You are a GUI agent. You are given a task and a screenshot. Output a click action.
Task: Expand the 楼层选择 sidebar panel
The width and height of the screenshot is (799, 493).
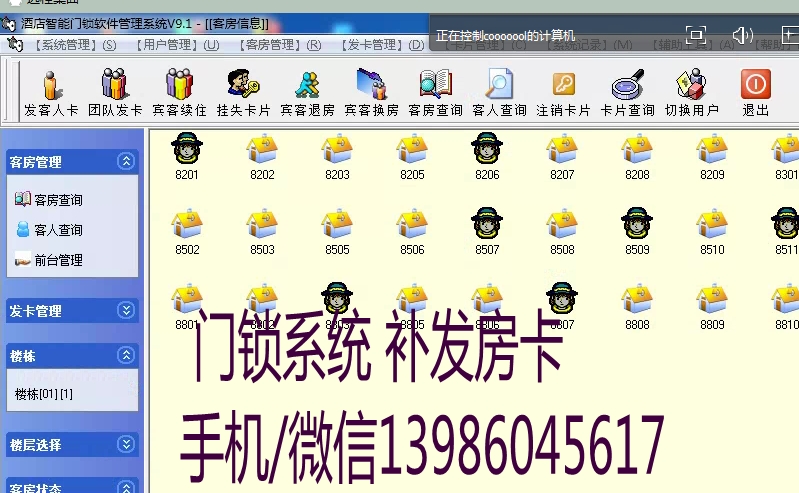[126, 444]
